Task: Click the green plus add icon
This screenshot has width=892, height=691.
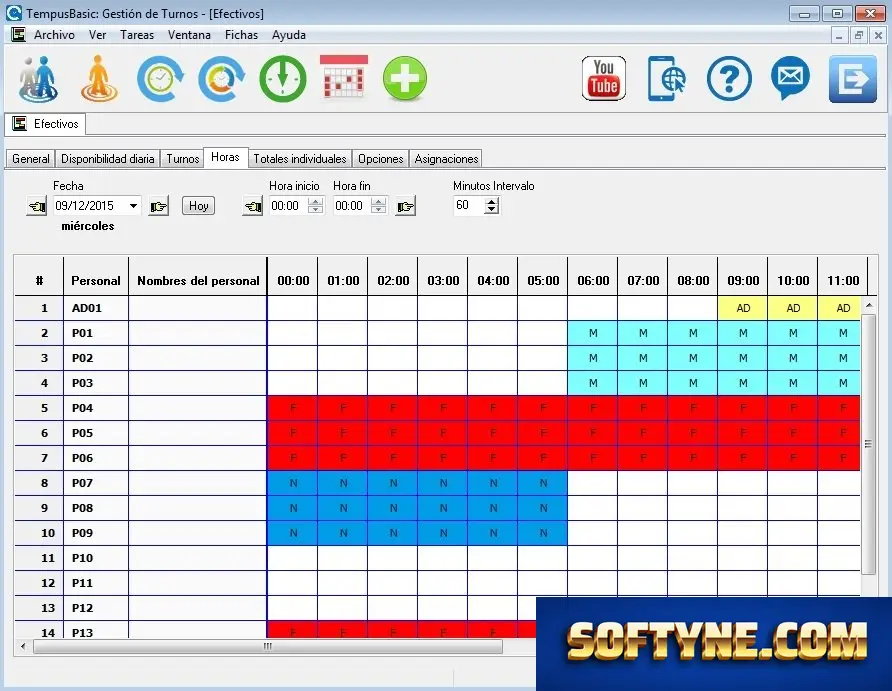Action: pos(404,78)
